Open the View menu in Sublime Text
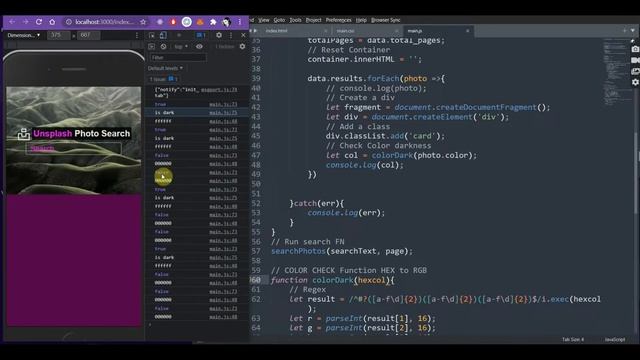The height and width of the screenshot is (360, 640). point(264,20)
